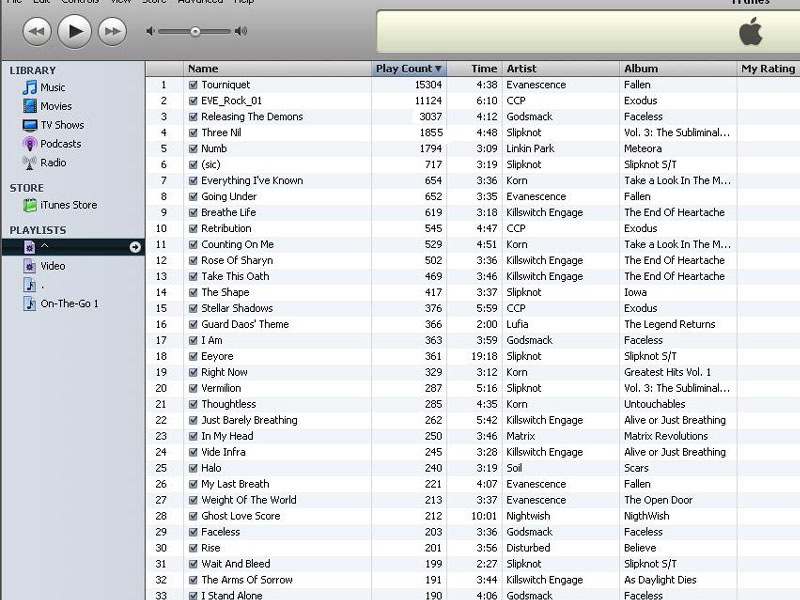Click album Iowa
The height and width of the screenshot is (600, 800).
coord(635,292)
